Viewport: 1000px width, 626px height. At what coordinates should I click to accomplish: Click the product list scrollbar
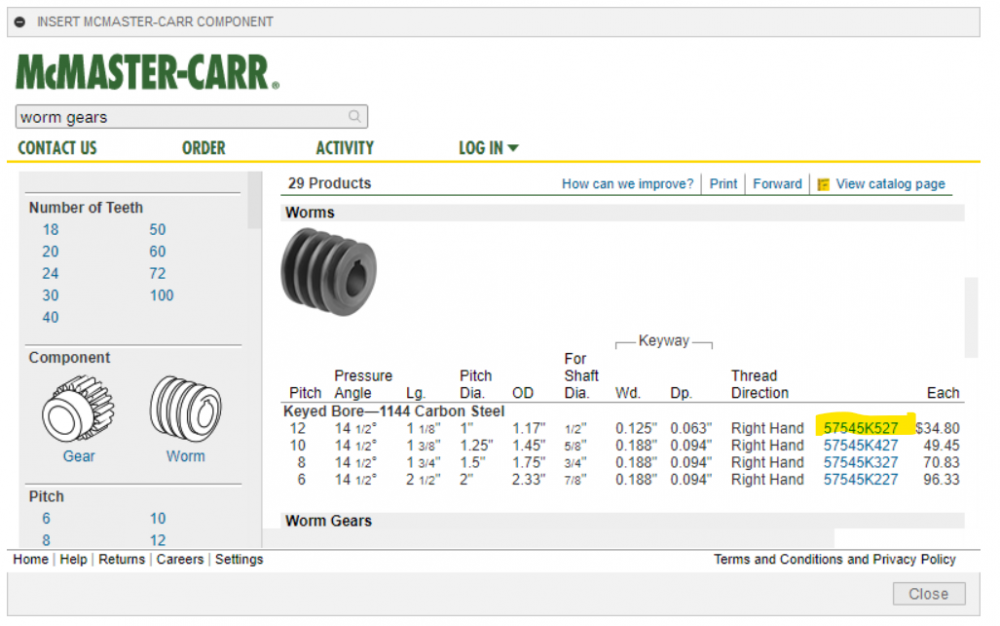click(x=971, y=317)
